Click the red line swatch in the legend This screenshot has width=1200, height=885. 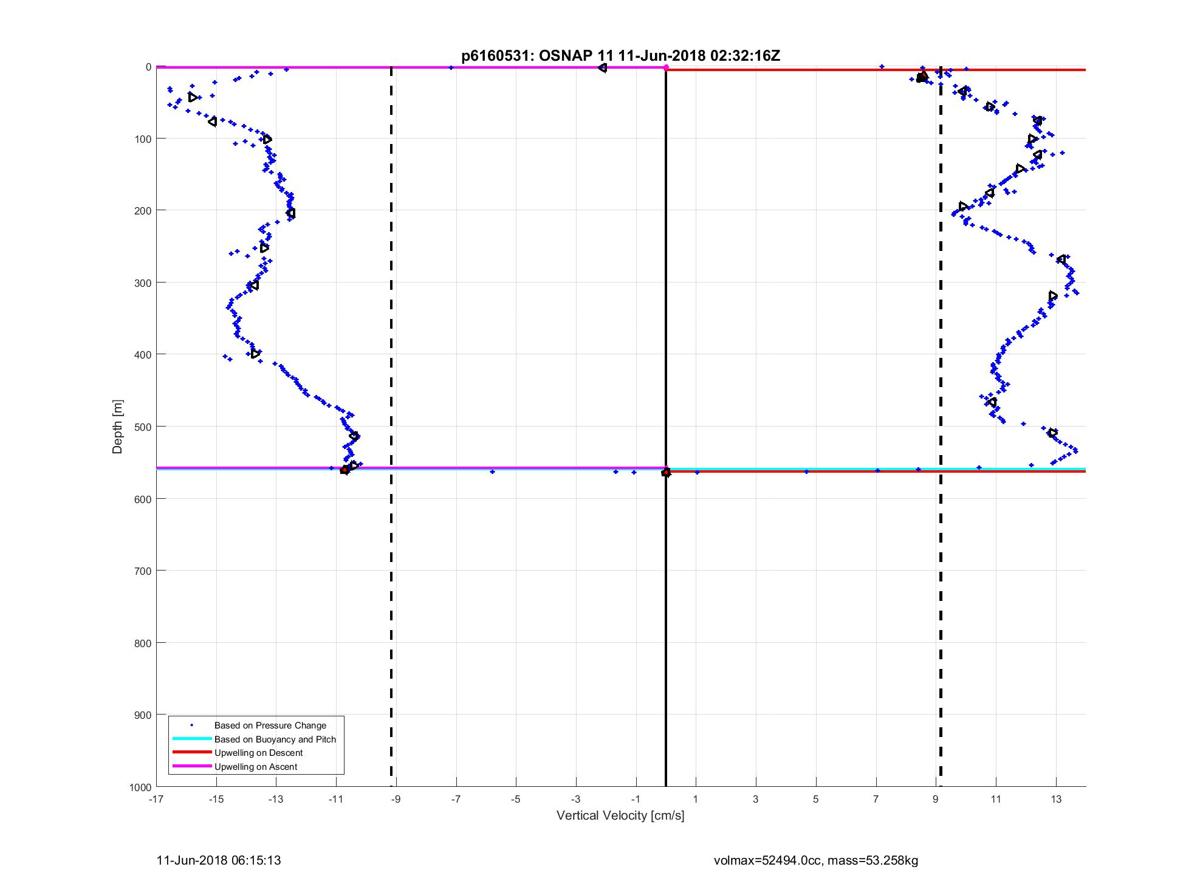pos(191,752)
